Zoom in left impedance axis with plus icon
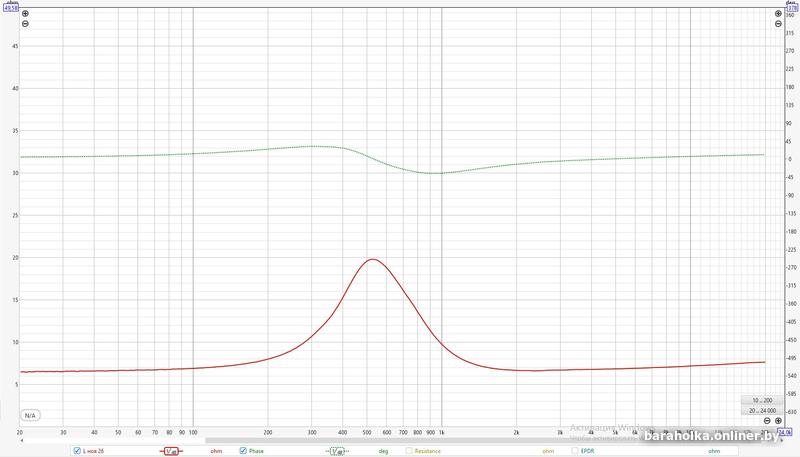The width and height of the screenshot is (800, 457). click(x=25, y=14)
